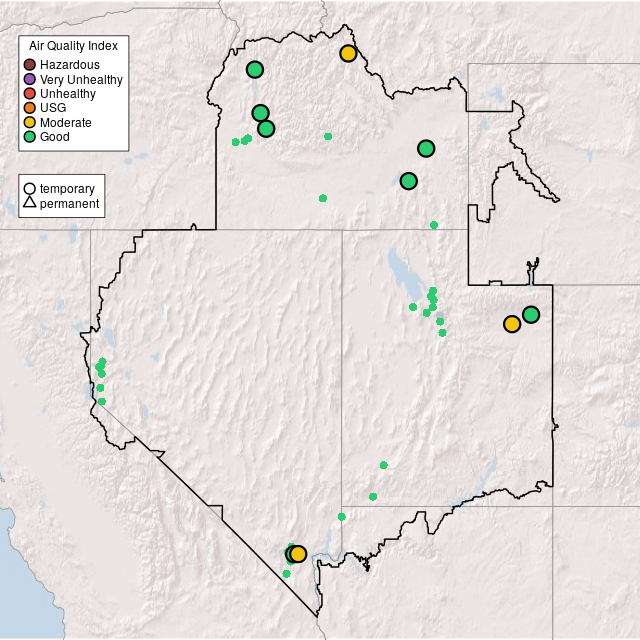Click the permanent triangle symbol in the legend

pyautogui.click(x=30, y=204)
